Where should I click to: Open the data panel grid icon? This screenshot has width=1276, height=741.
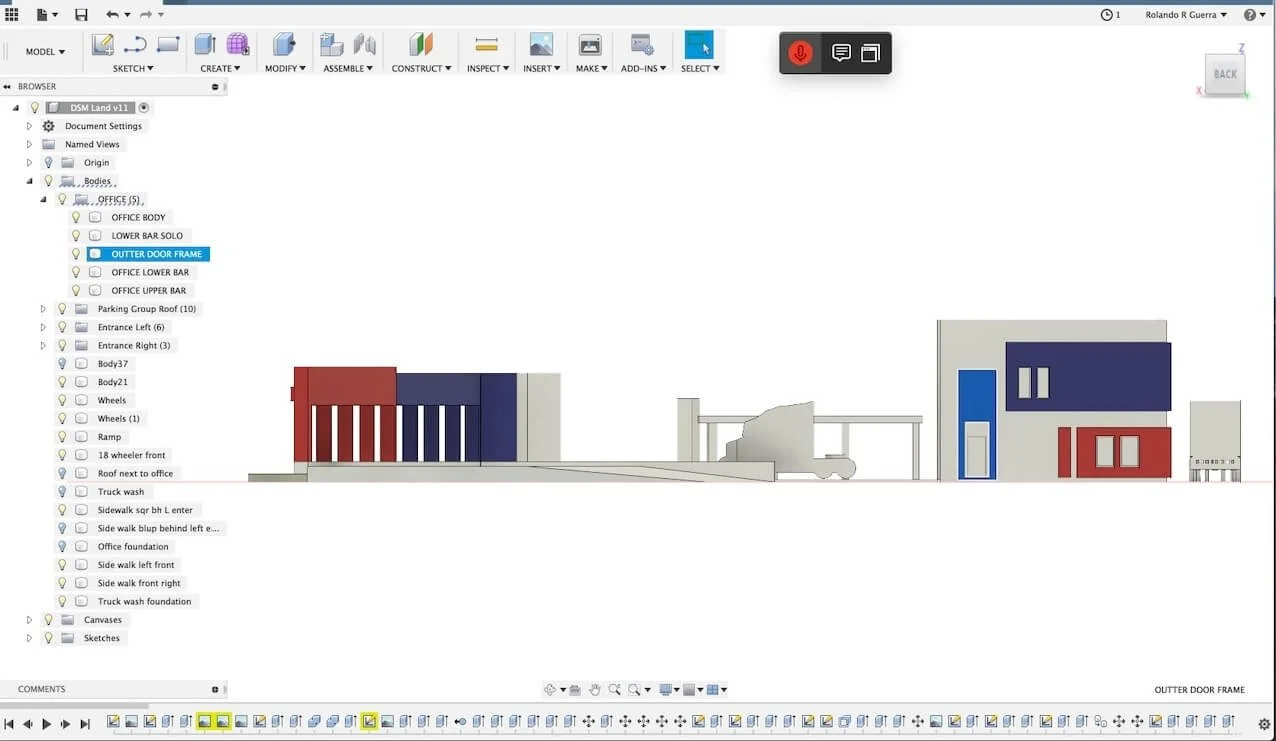pos(12,15)
